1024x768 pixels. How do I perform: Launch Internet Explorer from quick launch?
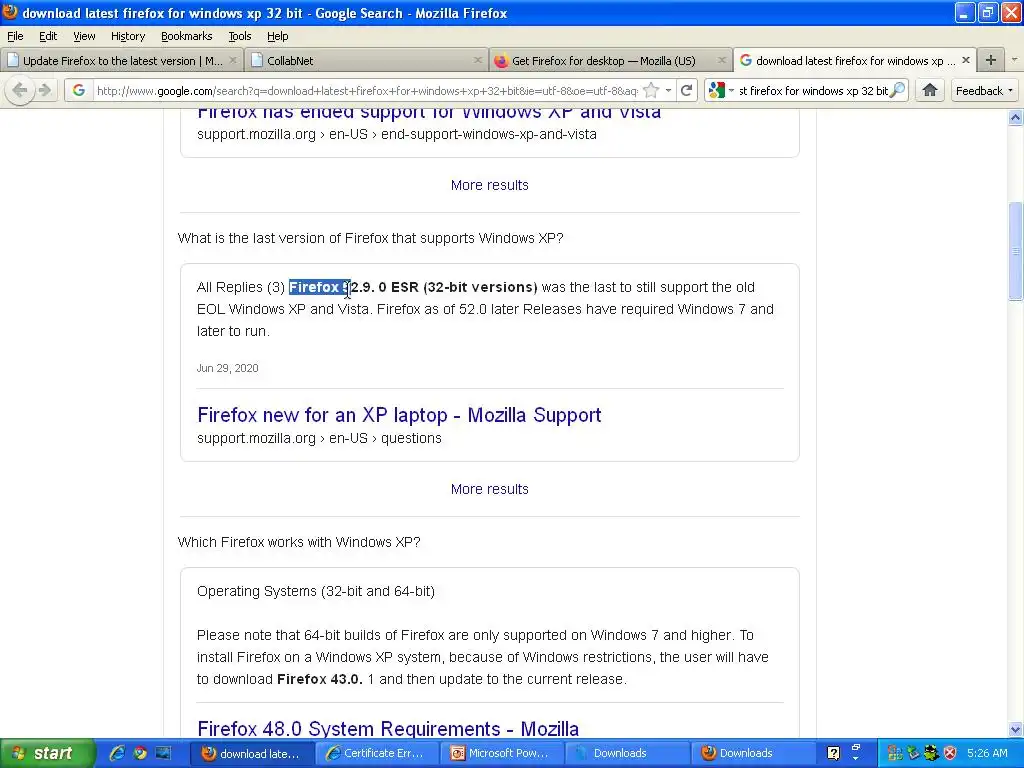pos(117,753)
